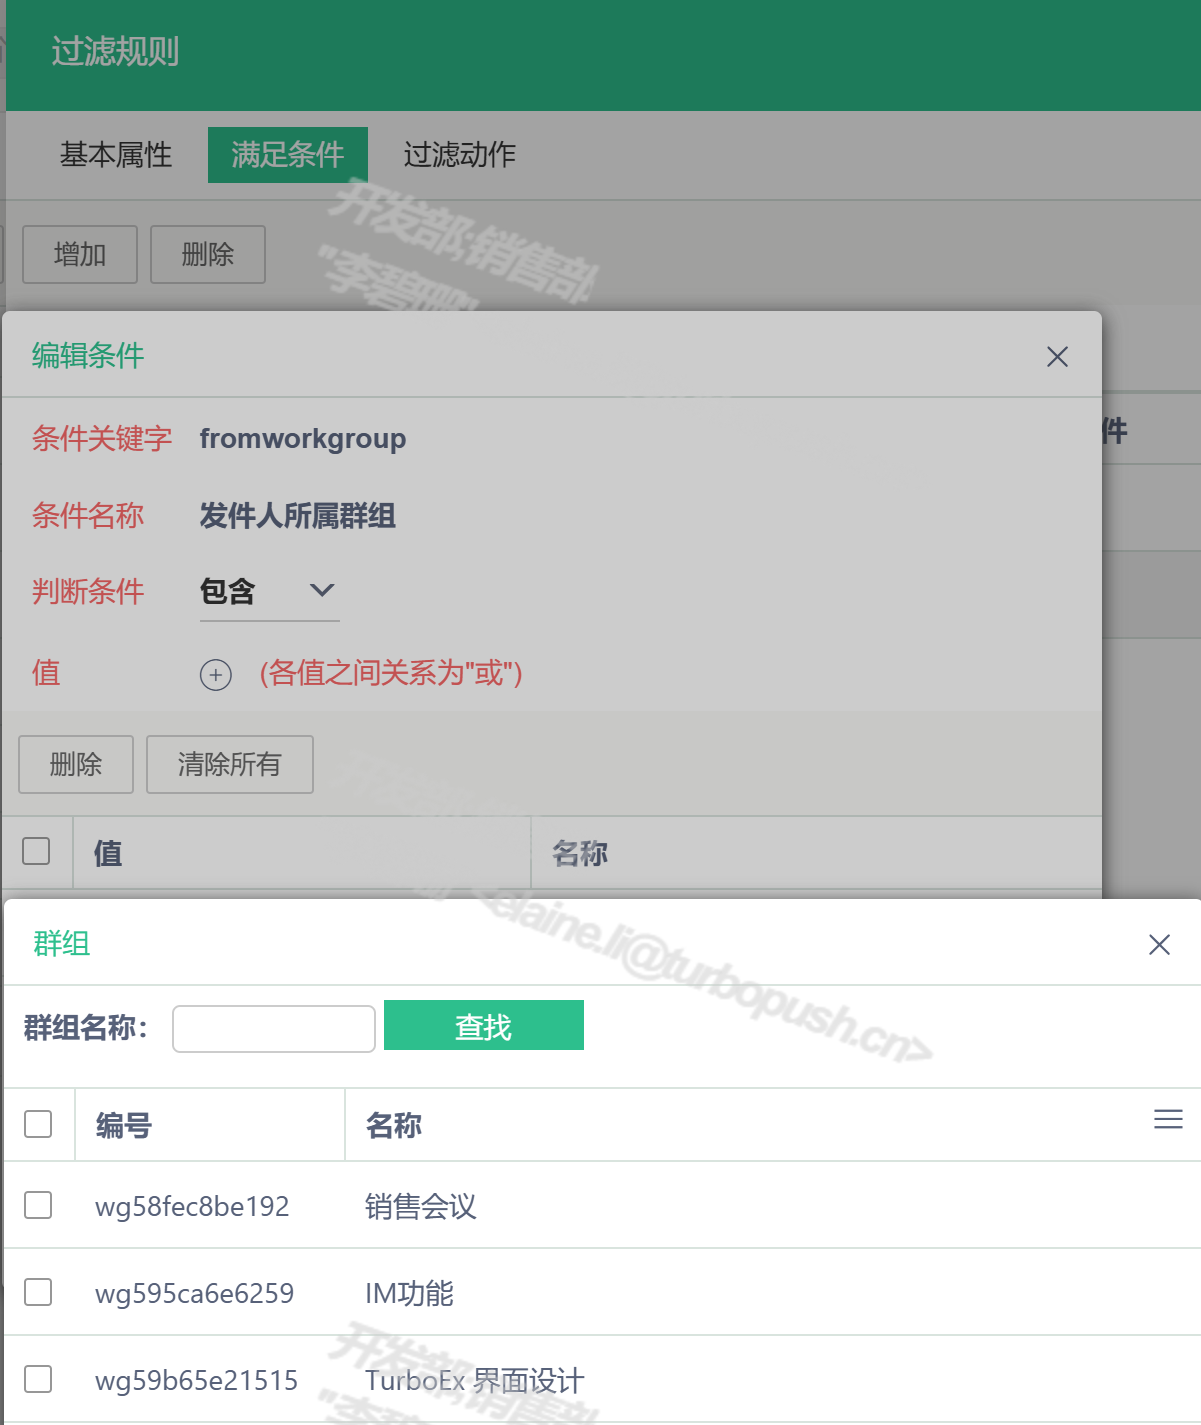
Task: Check the box for 销售会议 group
Action: [38, 1205]
